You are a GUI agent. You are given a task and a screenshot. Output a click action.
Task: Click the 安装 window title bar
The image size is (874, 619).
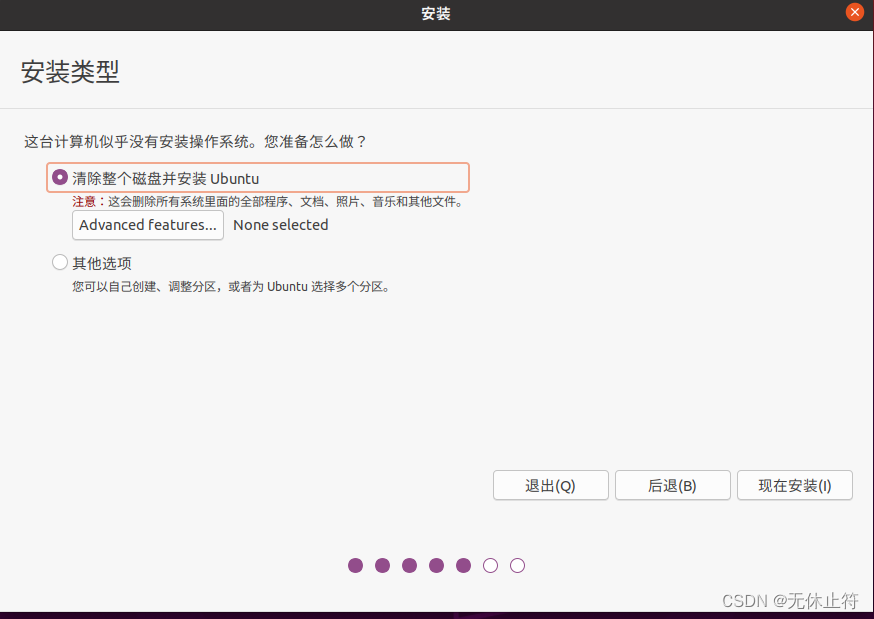coord(436,14)
